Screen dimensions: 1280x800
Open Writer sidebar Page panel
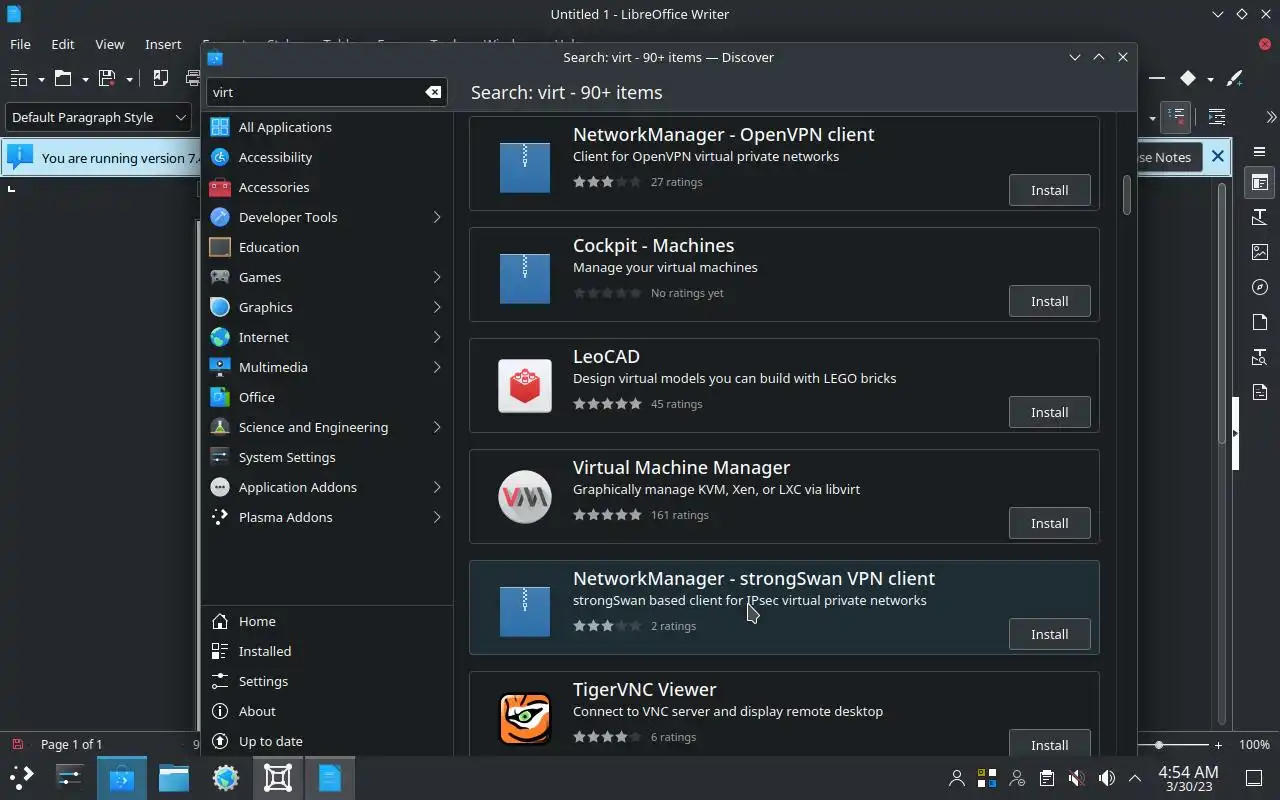[1260, 322]
